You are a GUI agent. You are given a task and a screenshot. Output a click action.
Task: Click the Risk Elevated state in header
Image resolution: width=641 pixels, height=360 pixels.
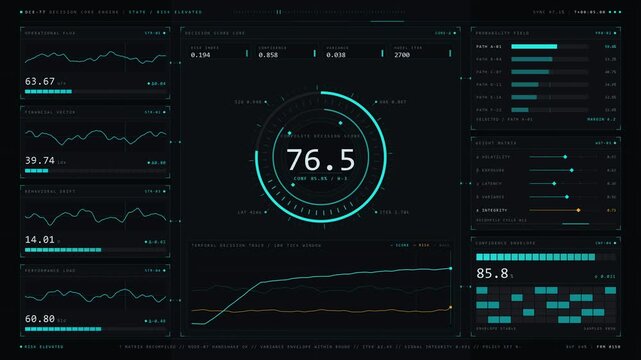click(178, 12)
